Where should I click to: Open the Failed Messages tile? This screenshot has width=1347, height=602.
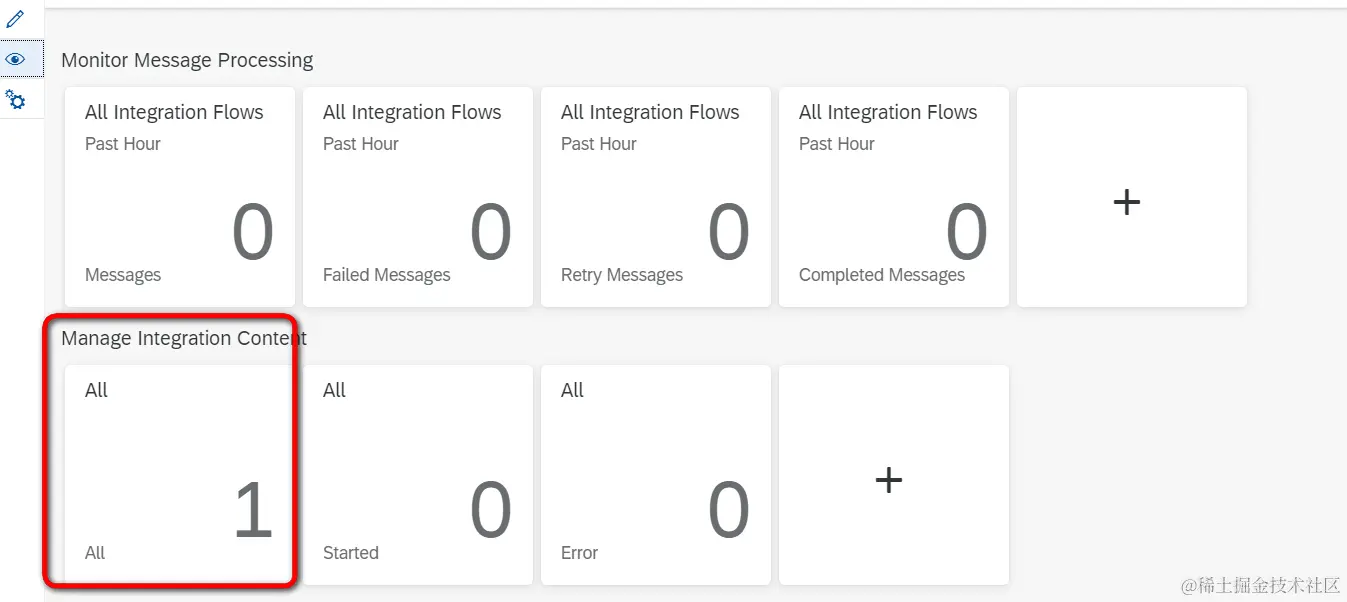tap(417, 198)
